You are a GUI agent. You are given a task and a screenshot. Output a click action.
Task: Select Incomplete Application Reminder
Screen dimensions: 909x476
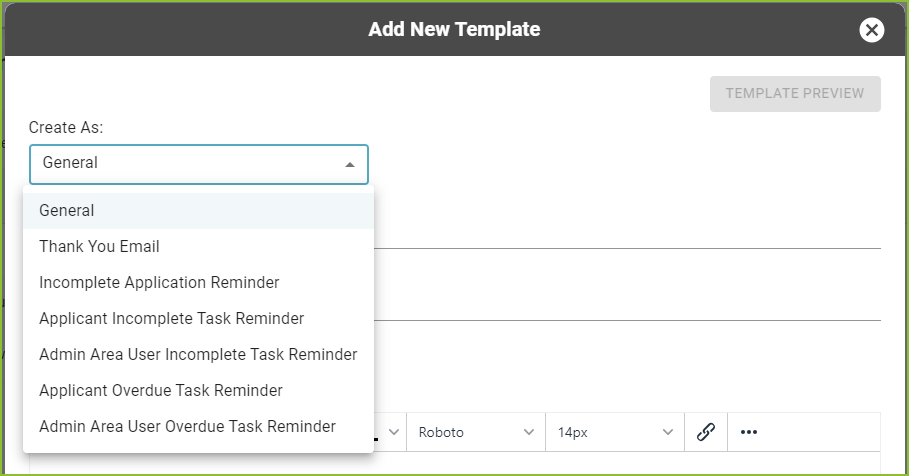tap(198, 282)
